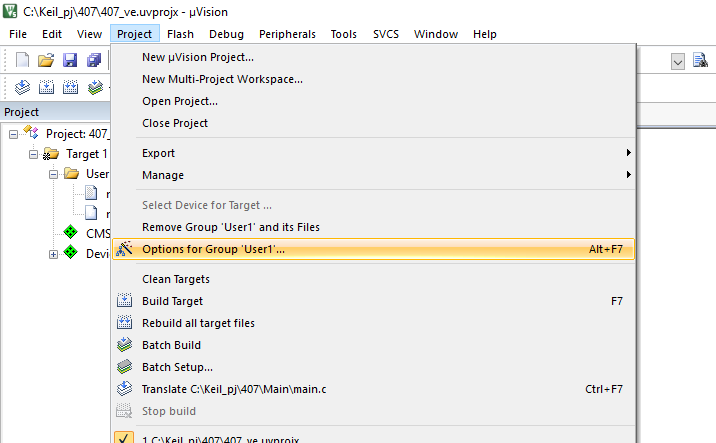This screenshot has width=716, height=443.
Task: Click the Save All toolbar icon
Action: point(94,60)
